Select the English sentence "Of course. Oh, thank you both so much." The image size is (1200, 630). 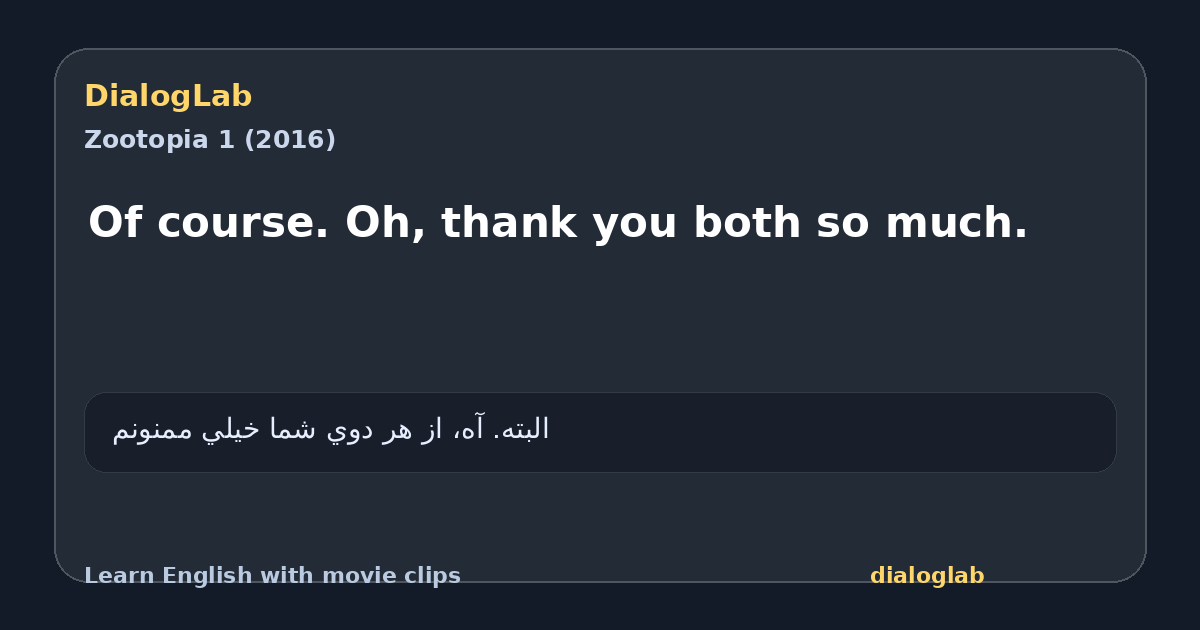point(558,223)
